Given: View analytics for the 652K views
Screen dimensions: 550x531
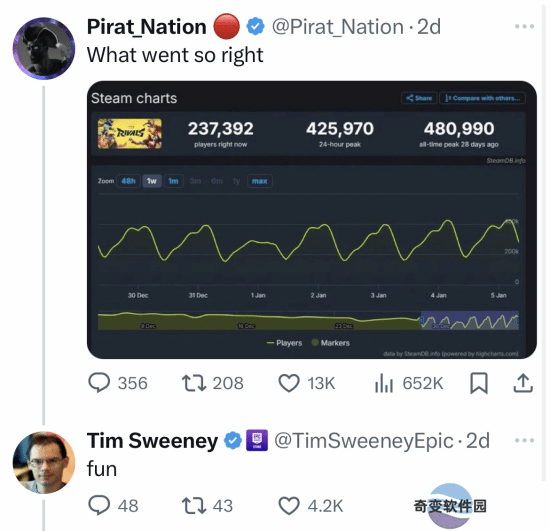Looking at the screenshot, I should [x=409, y=383].
